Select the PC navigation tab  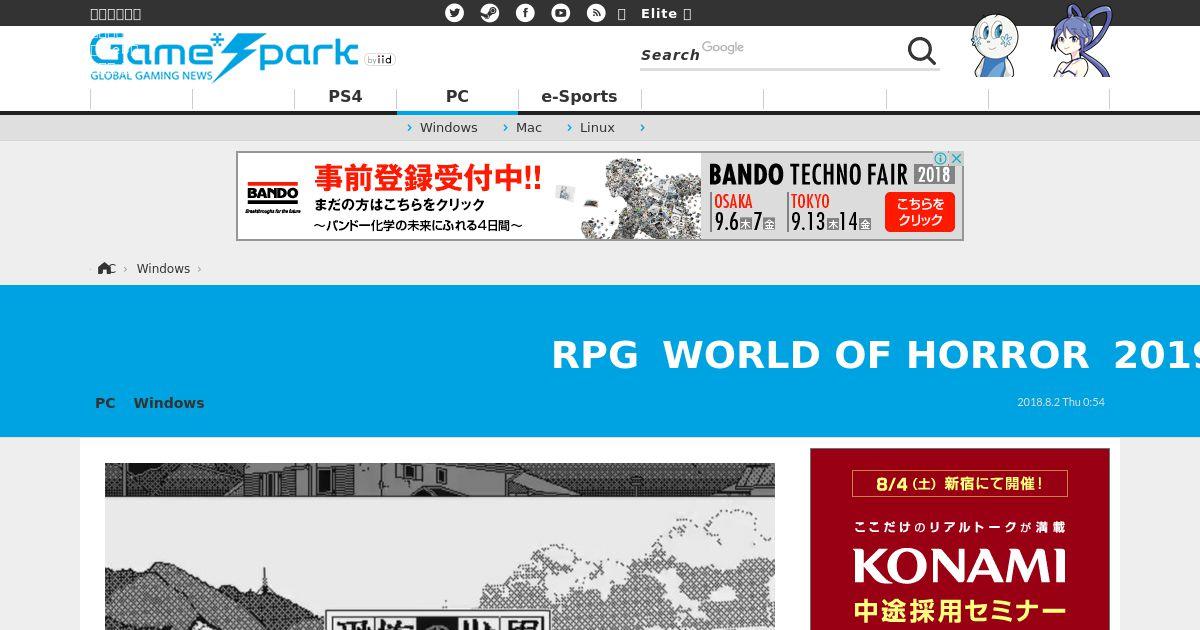(457, 96)
